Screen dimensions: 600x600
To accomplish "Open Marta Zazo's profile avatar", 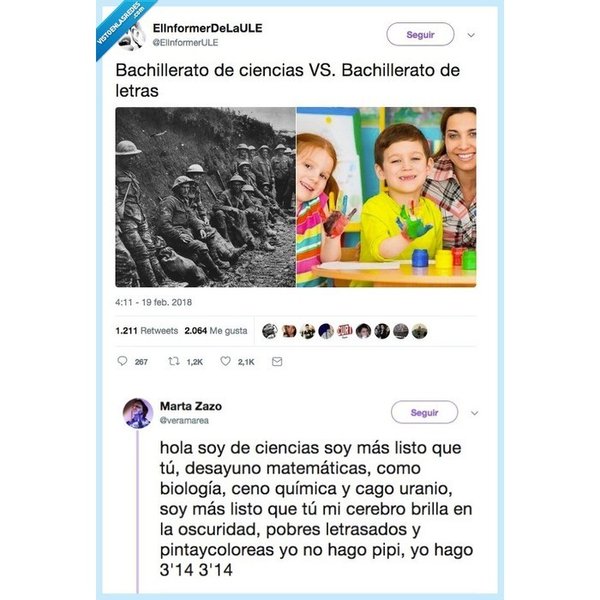I will click(138, 413).
